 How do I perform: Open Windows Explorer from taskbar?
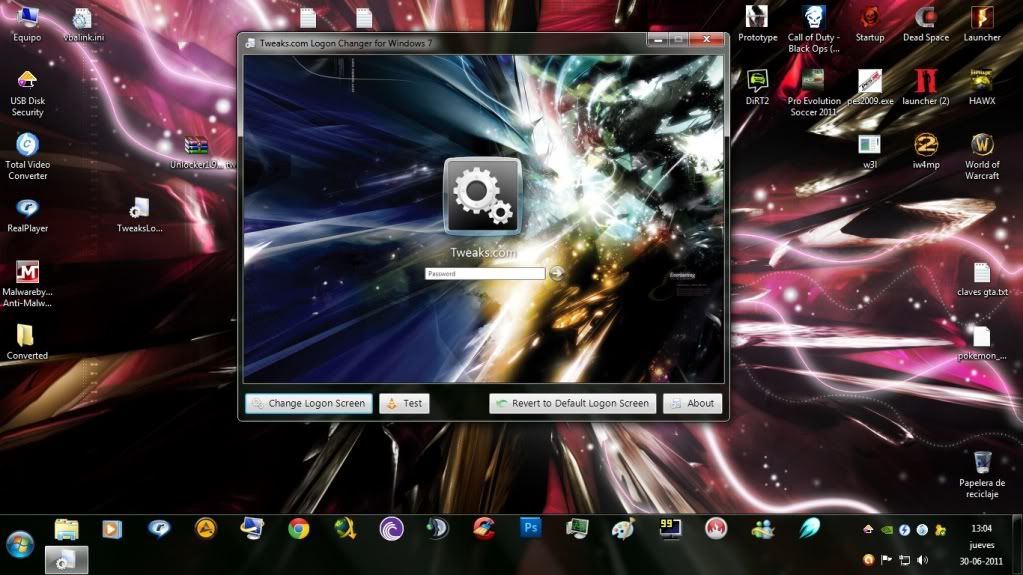67,529
